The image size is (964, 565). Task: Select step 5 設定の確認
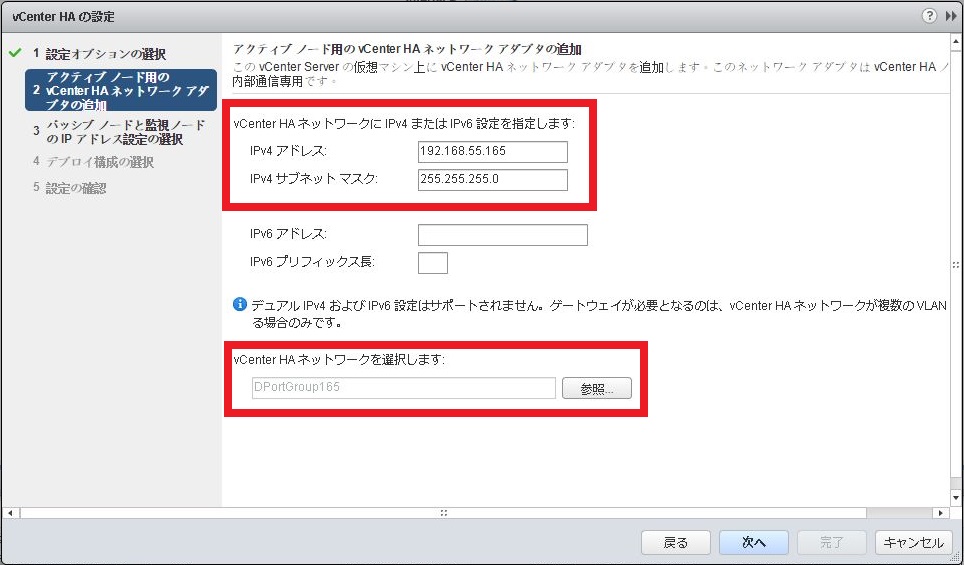[69, 188]
